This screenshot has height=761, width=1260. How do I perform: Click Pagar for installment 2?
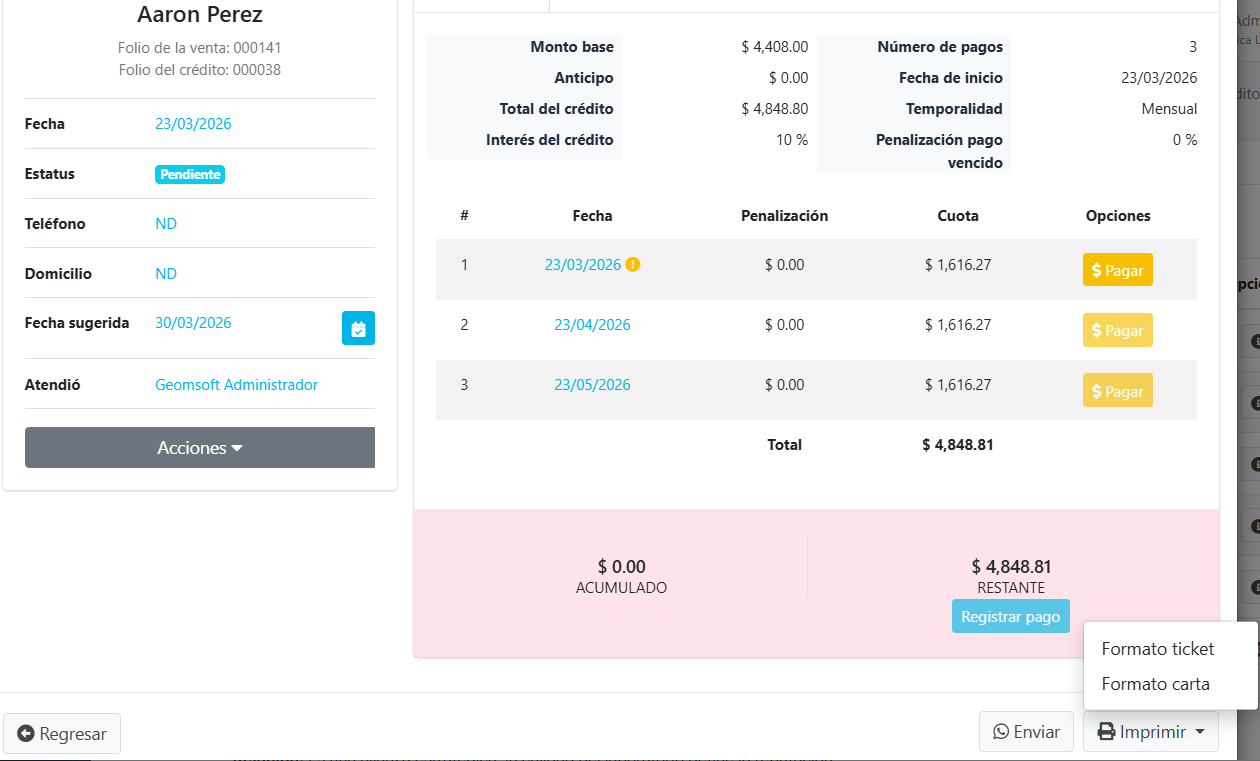(1117, 330)
